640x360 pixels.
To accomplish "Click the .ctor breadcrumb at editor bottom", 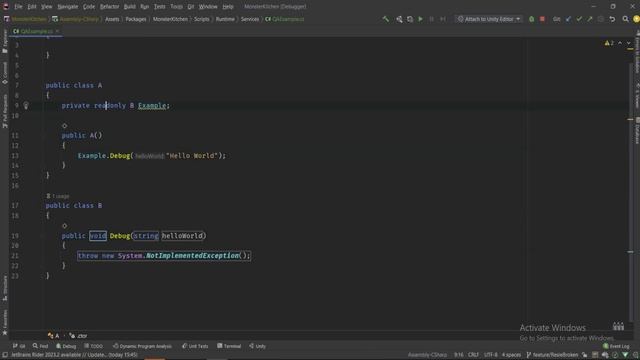I will 78,336.
